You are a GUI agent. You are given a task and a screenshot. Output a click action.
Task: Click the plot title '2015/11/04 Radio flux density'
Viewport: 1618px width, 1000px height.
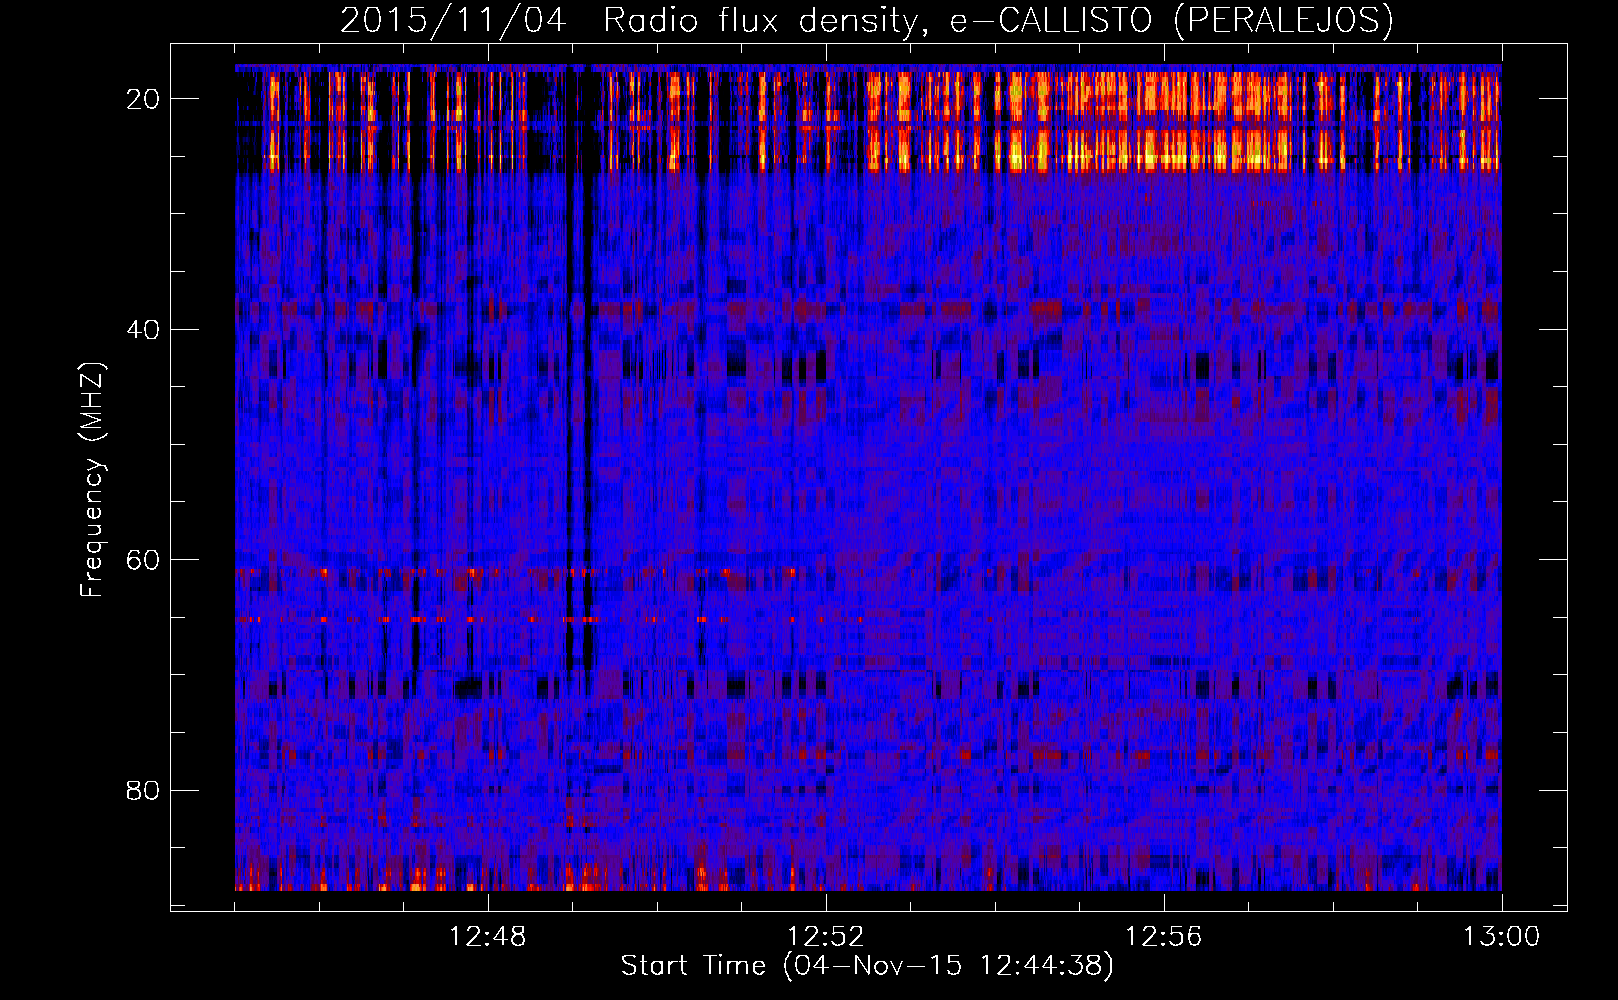[x=866, y=21]
